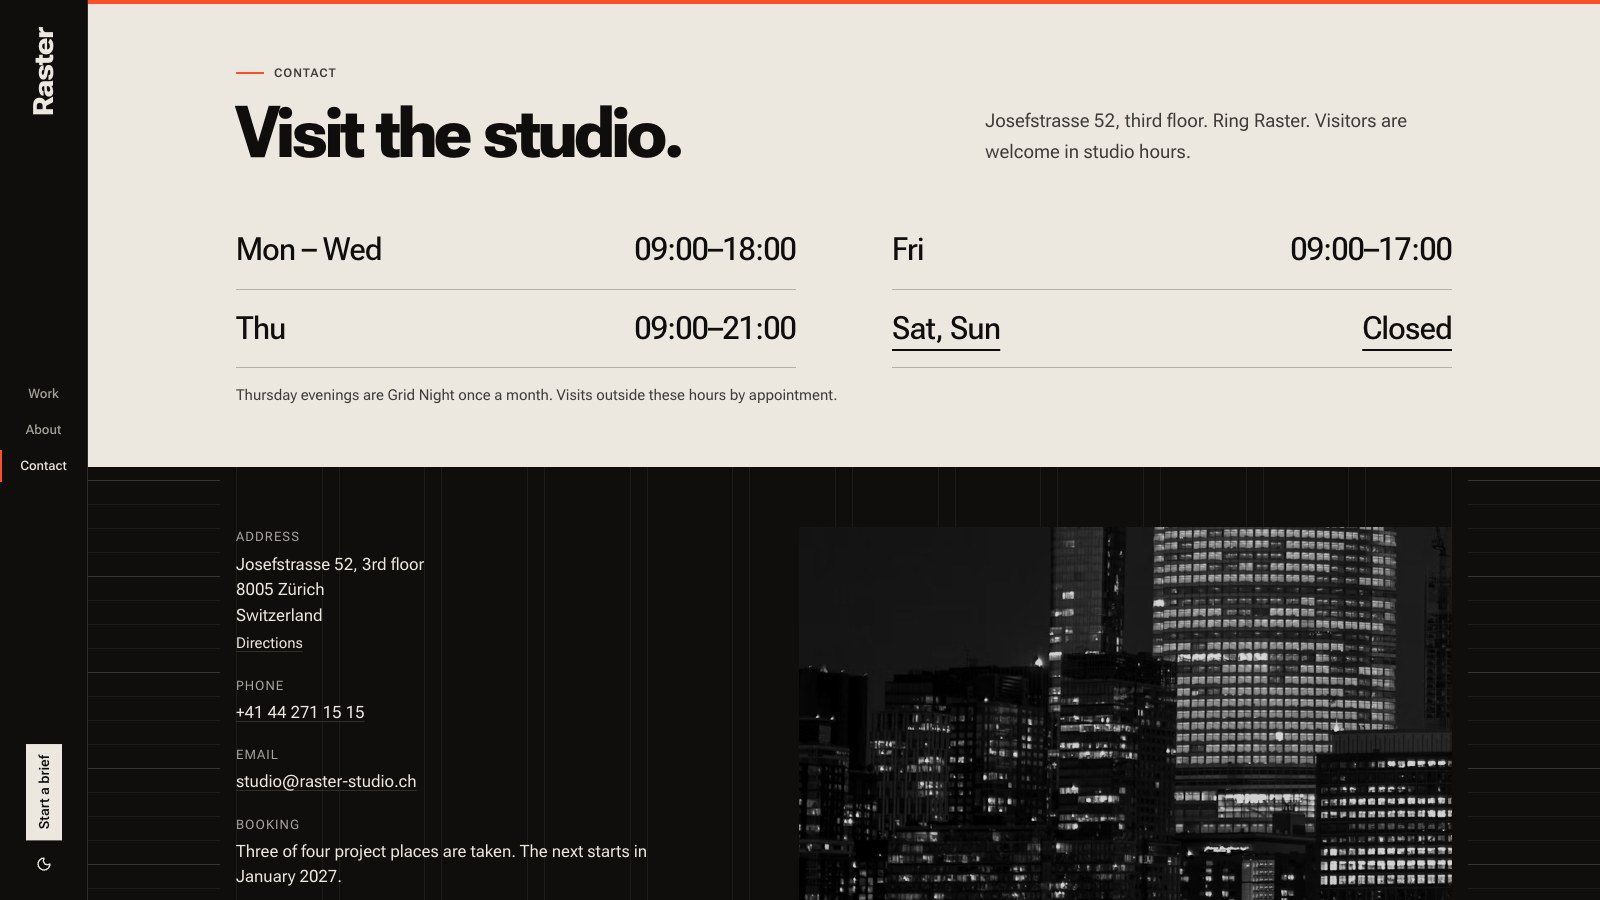
Task: Select the Mon – Wed hours row label
Action: 308,249
